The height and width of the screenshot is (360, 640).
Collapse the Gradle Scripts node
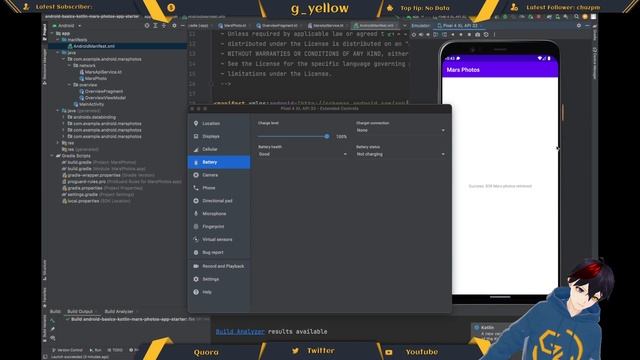(x=52, y=156)
